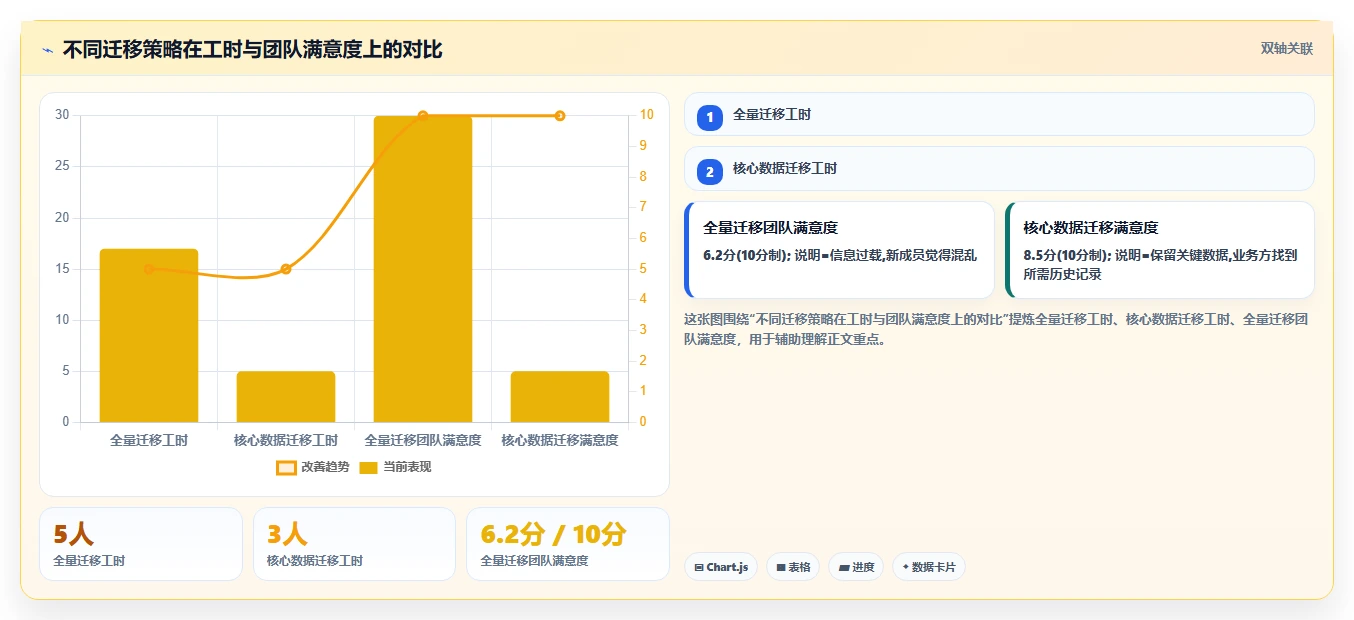Click the 8.5分(10分制) explanation text

pyautogui.click(x=1160, y=265)
